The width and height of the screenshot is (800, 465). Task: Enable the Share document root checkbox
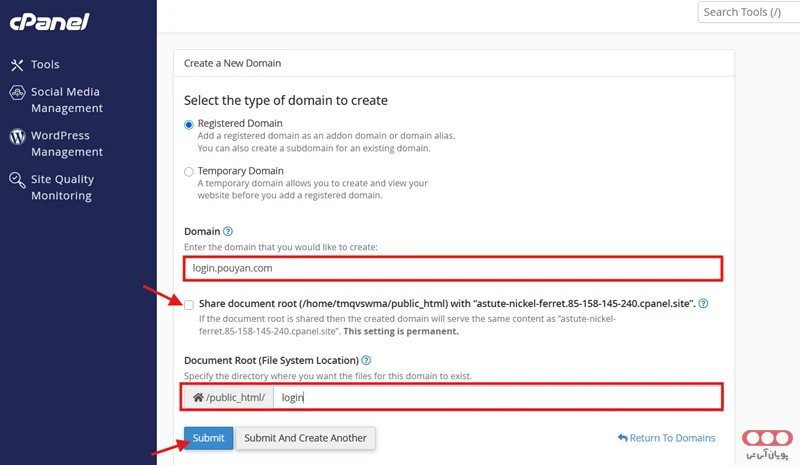coord(189,305)
